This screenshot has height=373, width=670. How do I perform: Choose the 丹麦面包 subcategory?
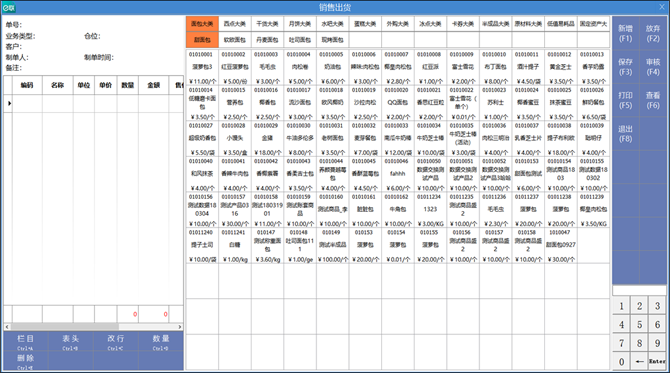(x=267, y=40)
